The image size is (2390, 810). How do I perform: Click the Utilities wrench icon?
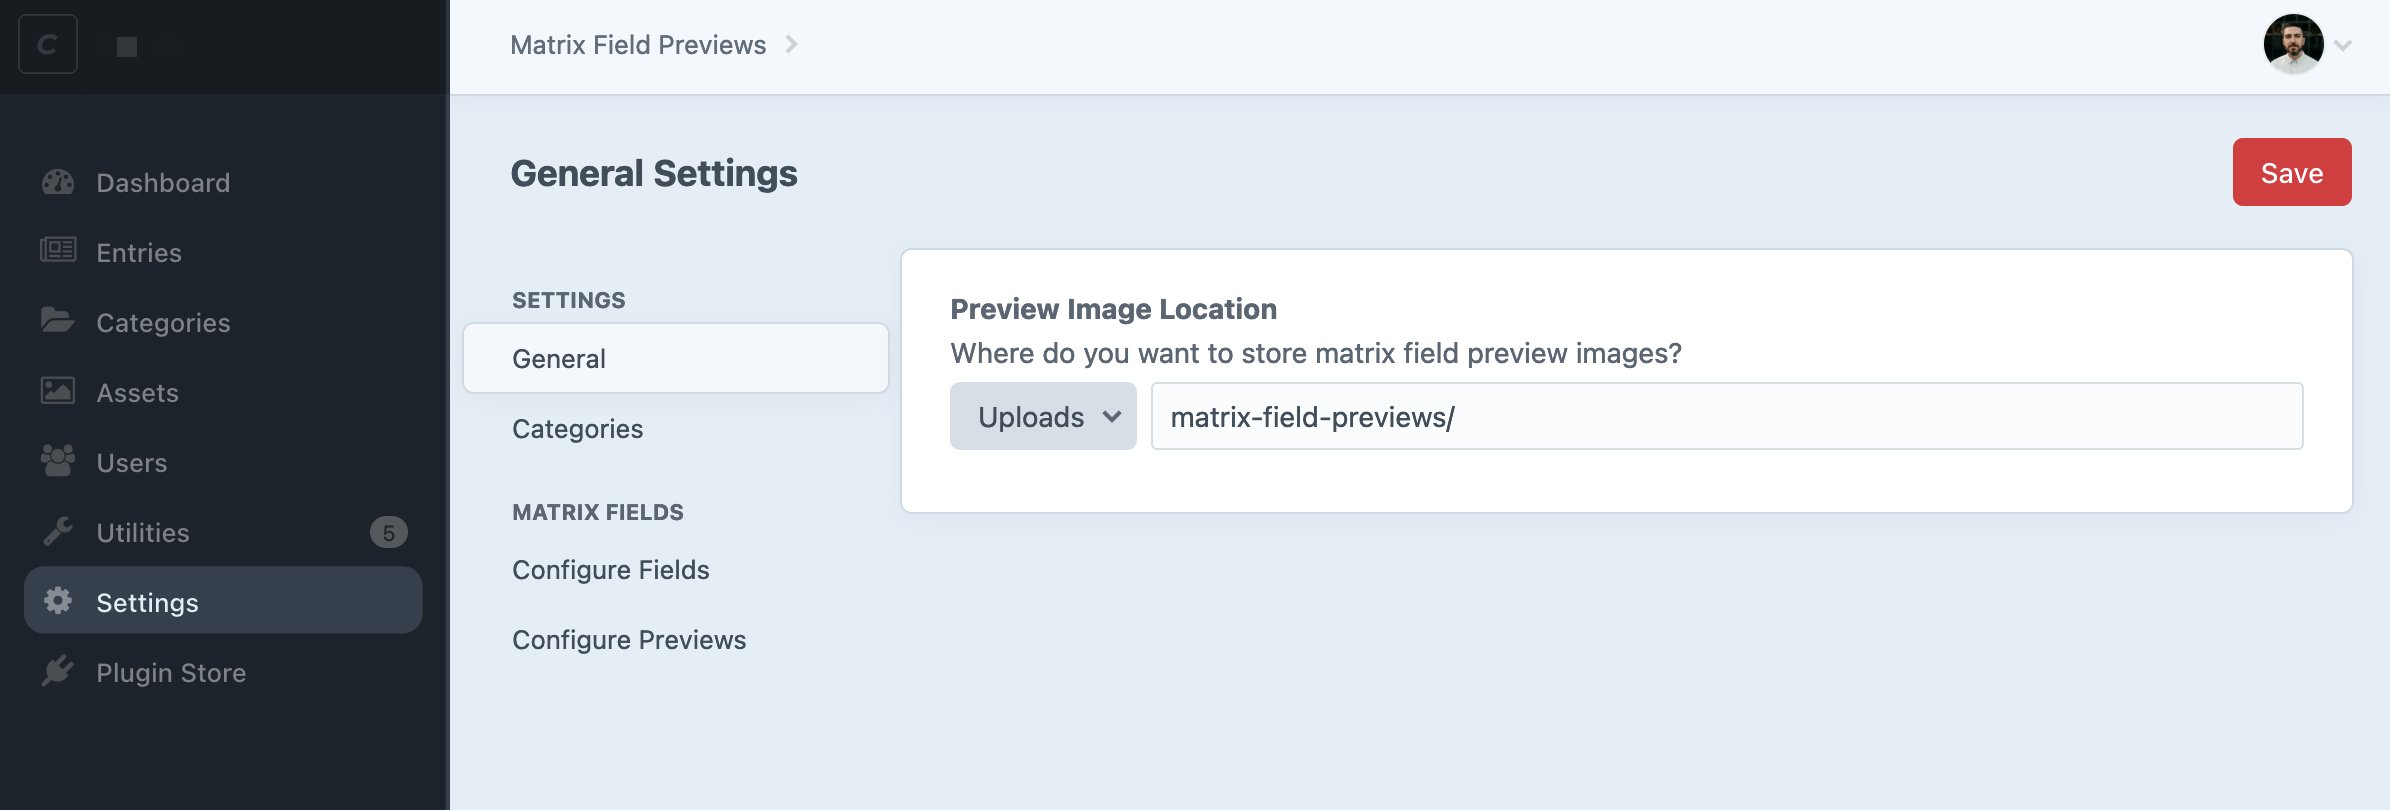point(58,531)
